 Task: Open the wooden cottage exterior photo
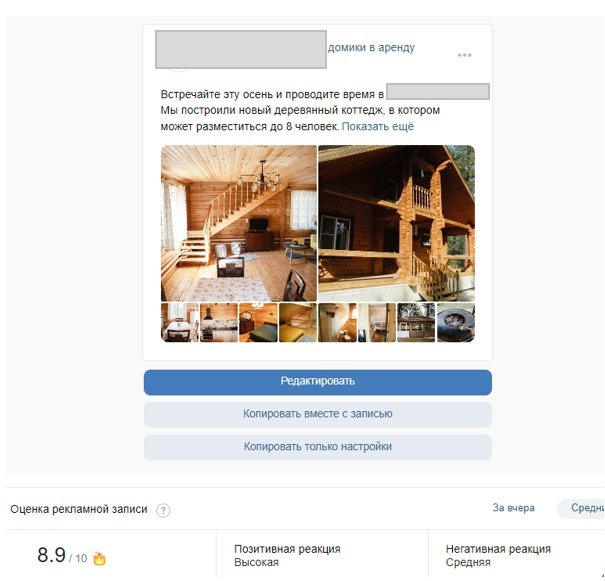pos(396,223)
